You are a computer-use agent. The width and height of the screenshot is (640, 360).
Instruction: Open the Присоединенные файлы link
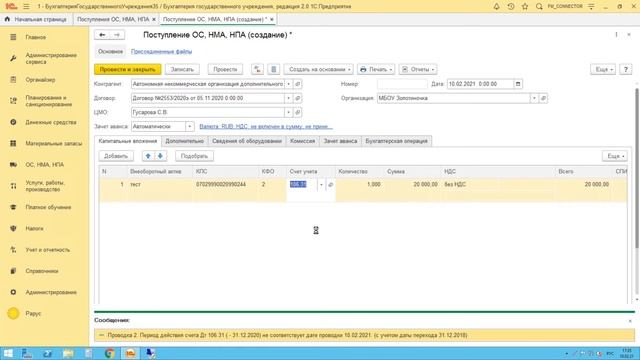pyautogui.click(x=161, y=51)
